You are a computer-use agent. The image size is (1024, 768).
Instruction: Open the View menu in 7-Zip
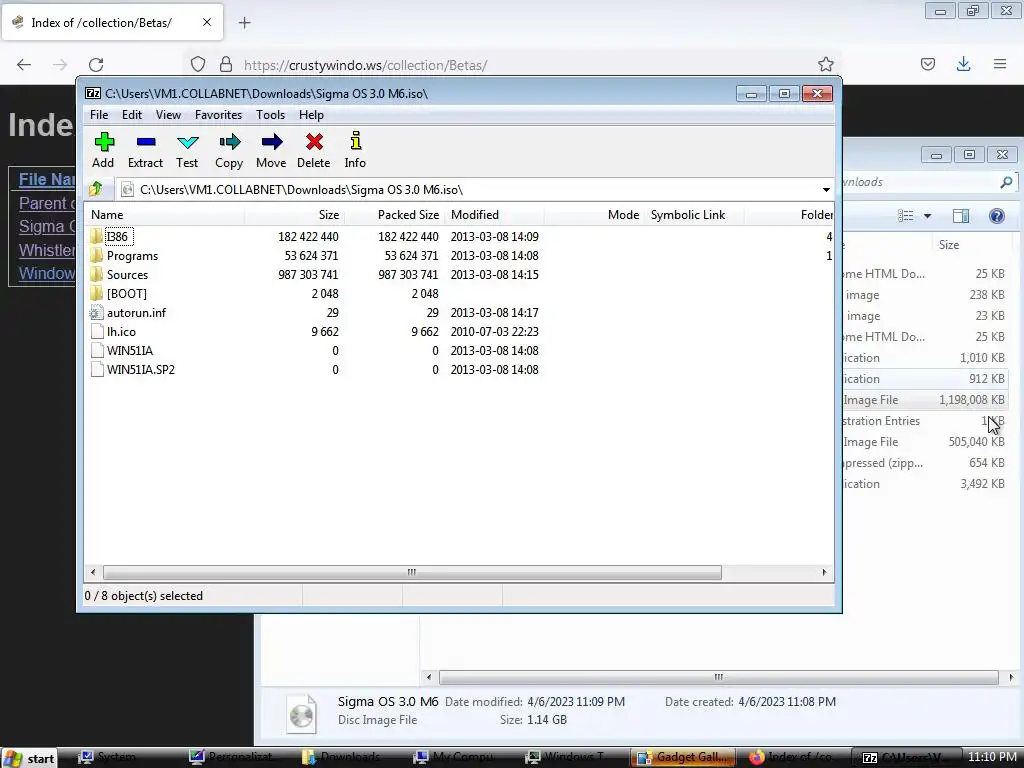(168, 115)
